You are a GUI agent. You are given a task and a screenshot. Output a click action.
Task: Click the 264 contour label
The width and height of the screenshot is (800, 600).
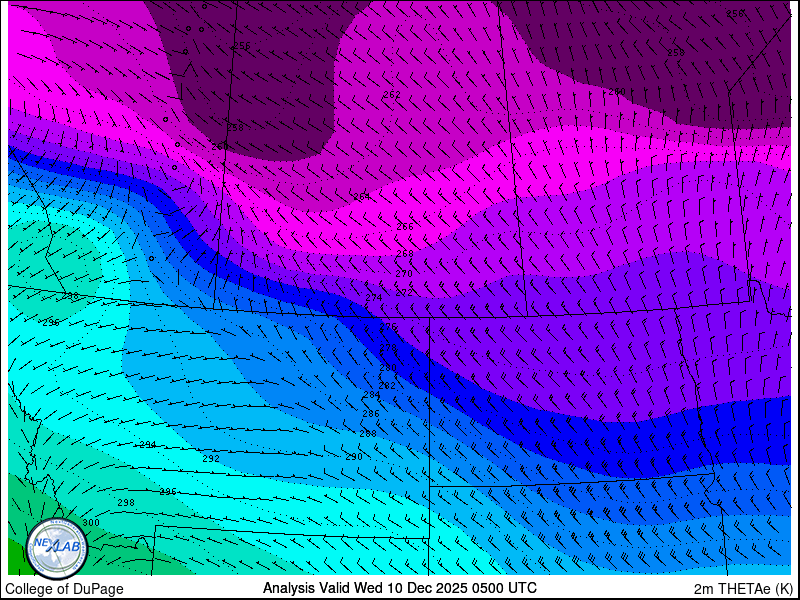(362, 197)
